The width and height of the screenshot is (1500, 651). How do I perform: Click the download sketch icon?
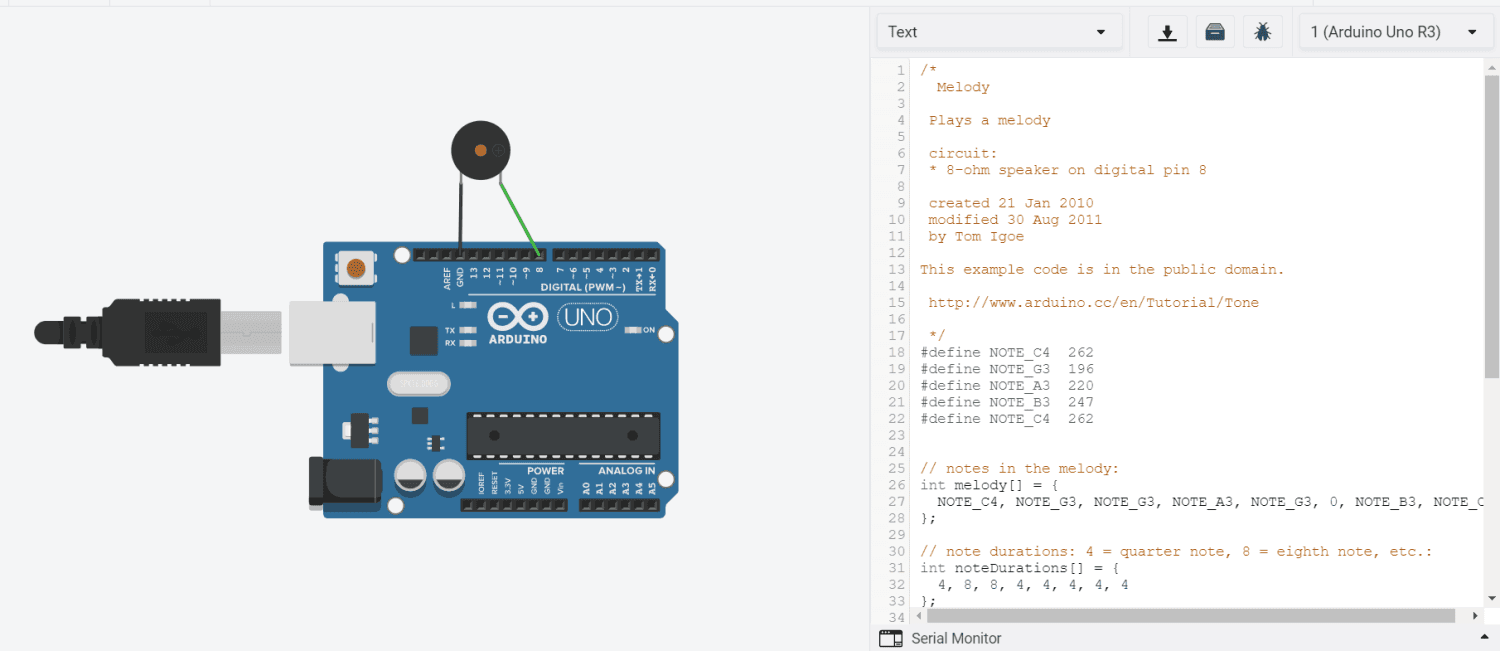(x=1166, y=31)
